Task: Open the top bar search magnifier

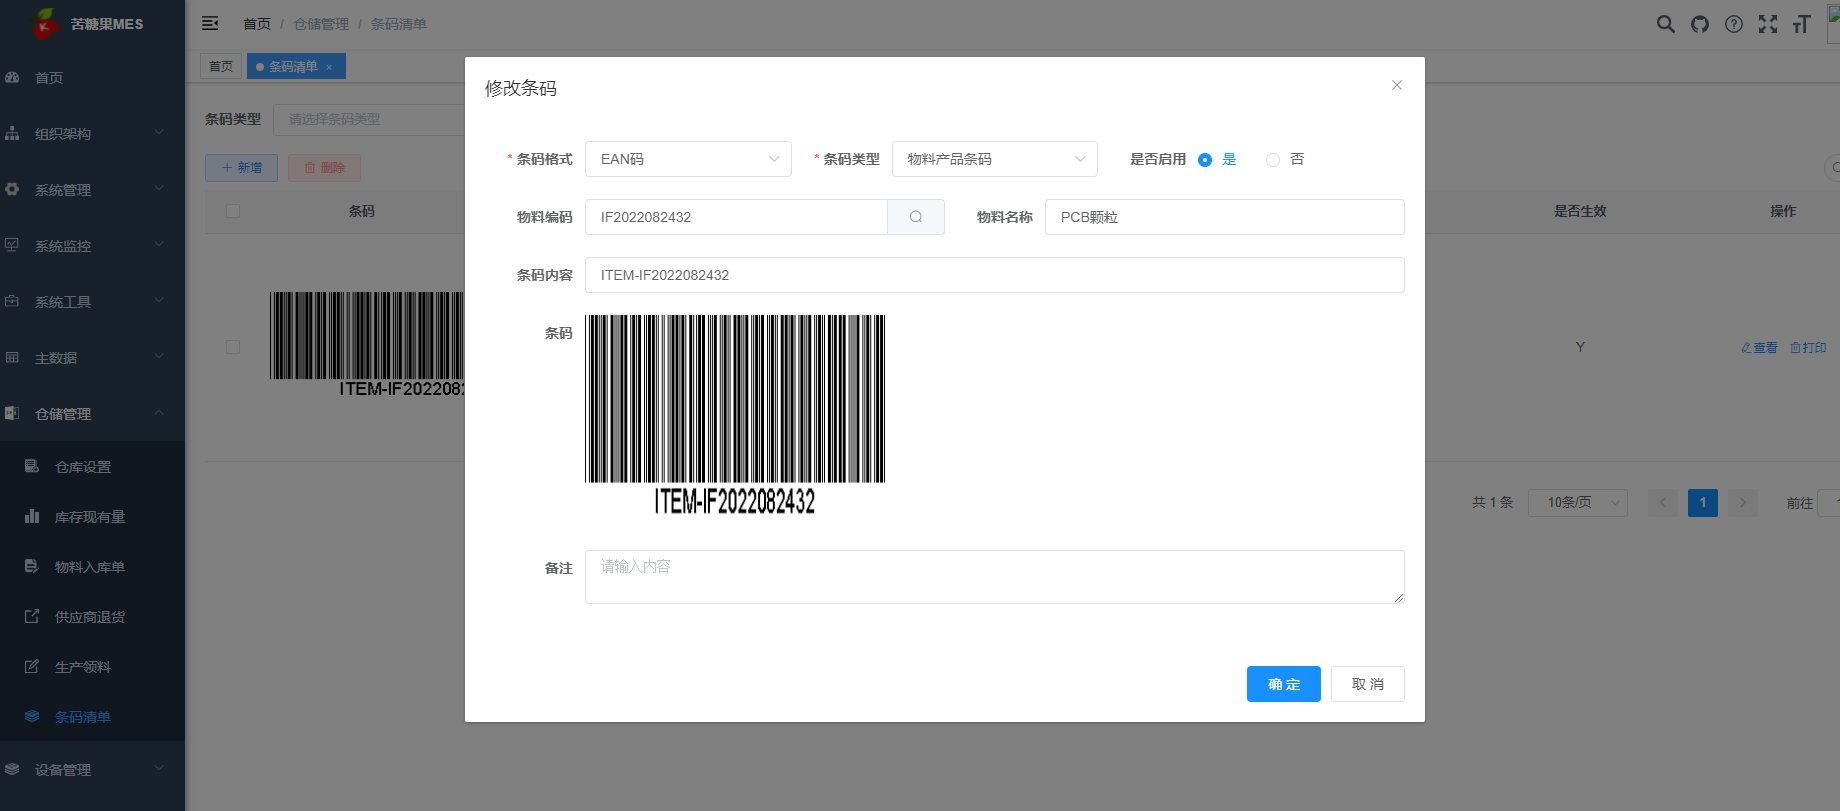Action: 1665,24
